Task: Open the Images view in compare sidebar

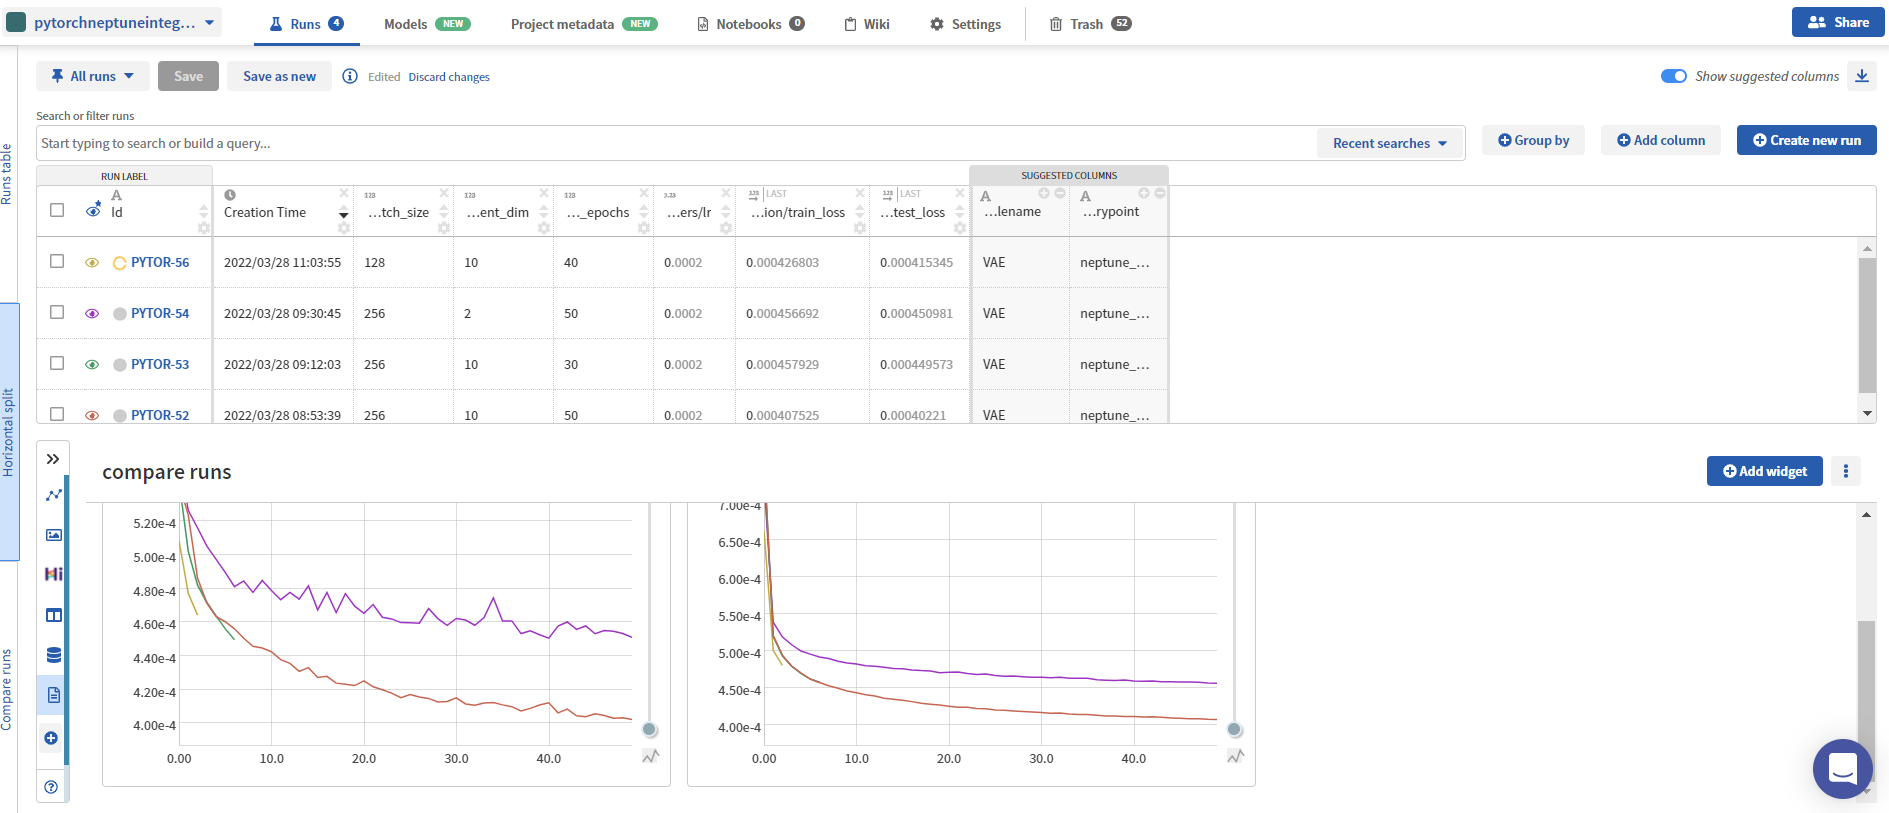Action: (53, 535)
